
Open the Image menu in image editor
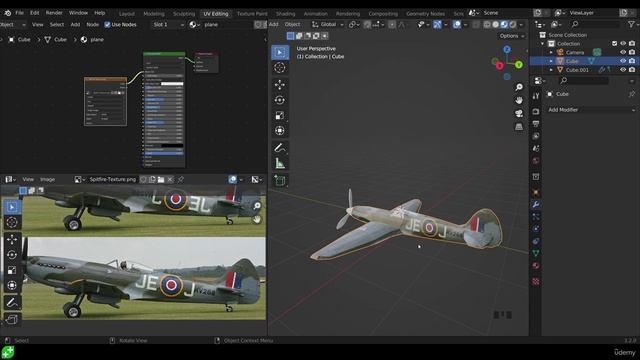(47, 179)
